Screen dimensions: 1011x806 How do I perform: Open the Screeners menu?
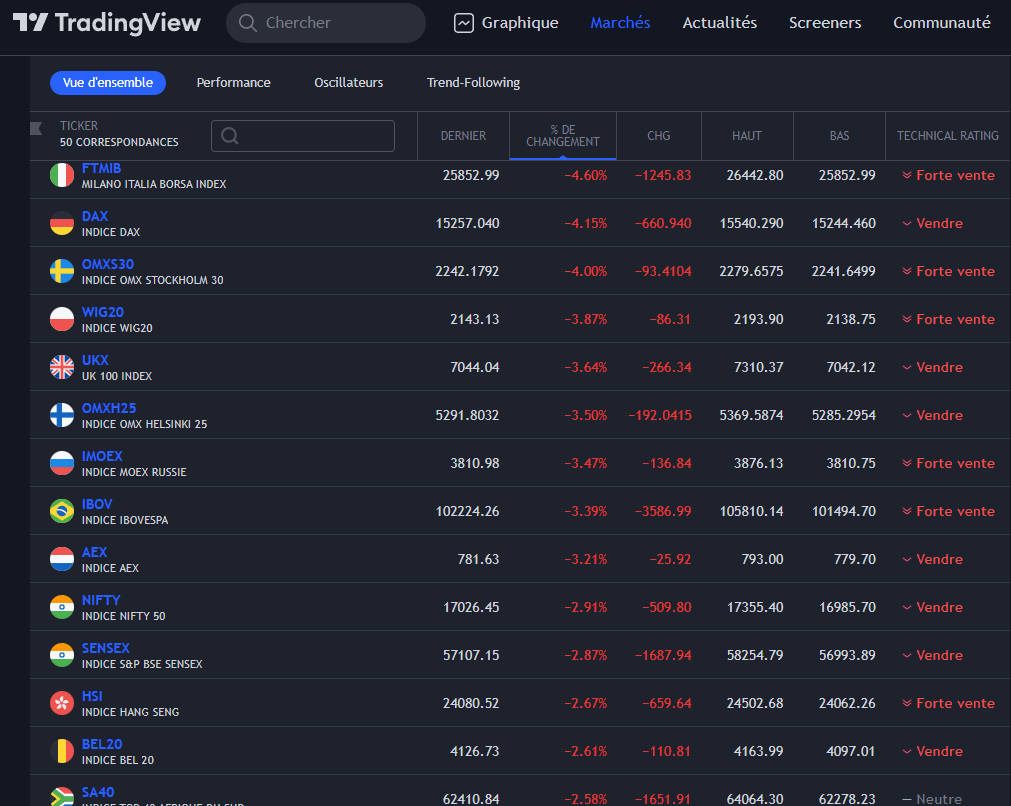[825, 23]
